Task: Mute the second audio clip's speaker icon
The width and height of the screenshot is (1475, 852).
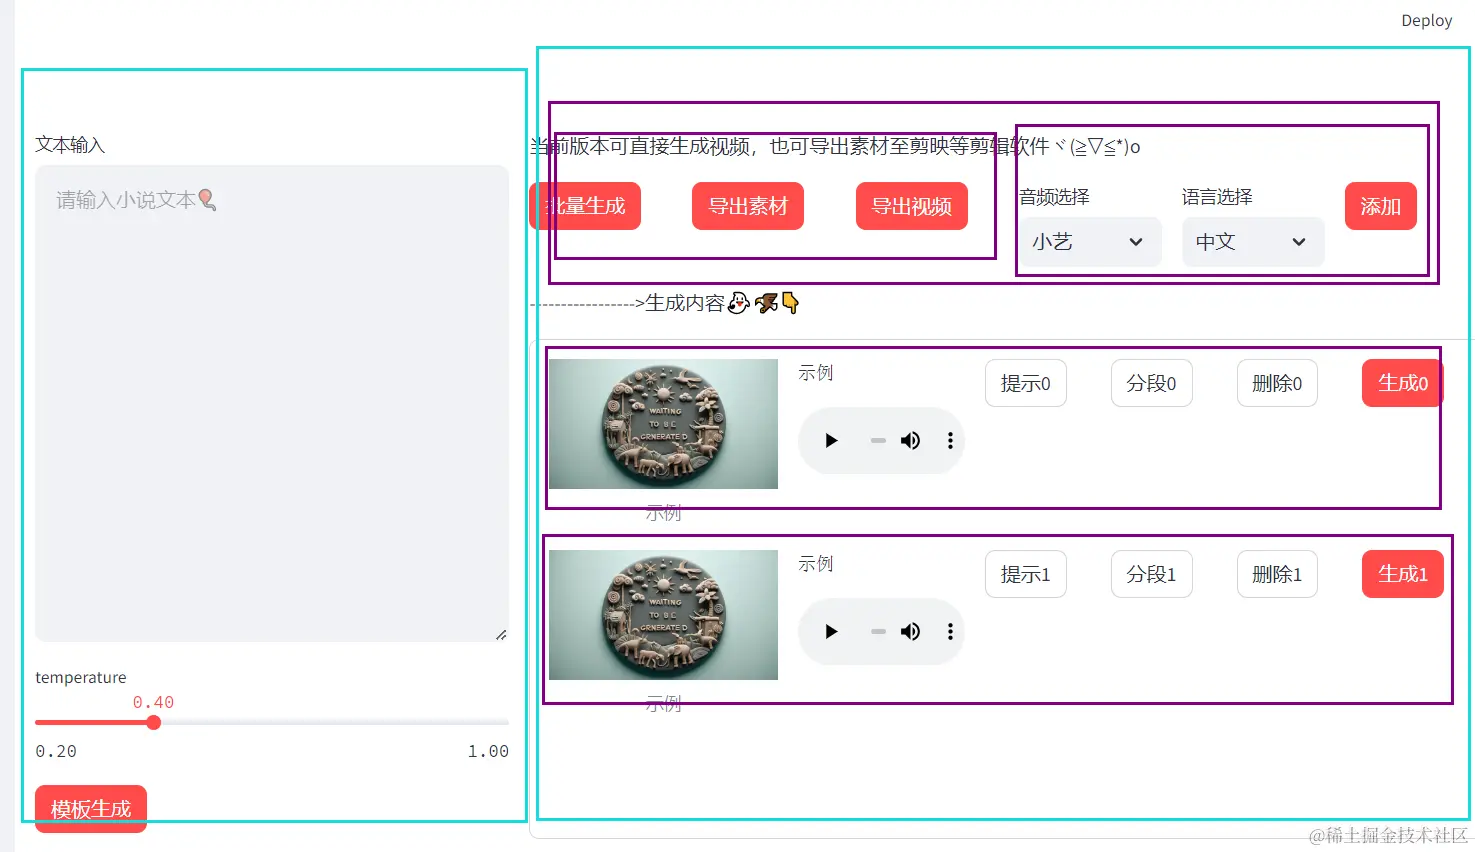Action: tap(911, 631)
